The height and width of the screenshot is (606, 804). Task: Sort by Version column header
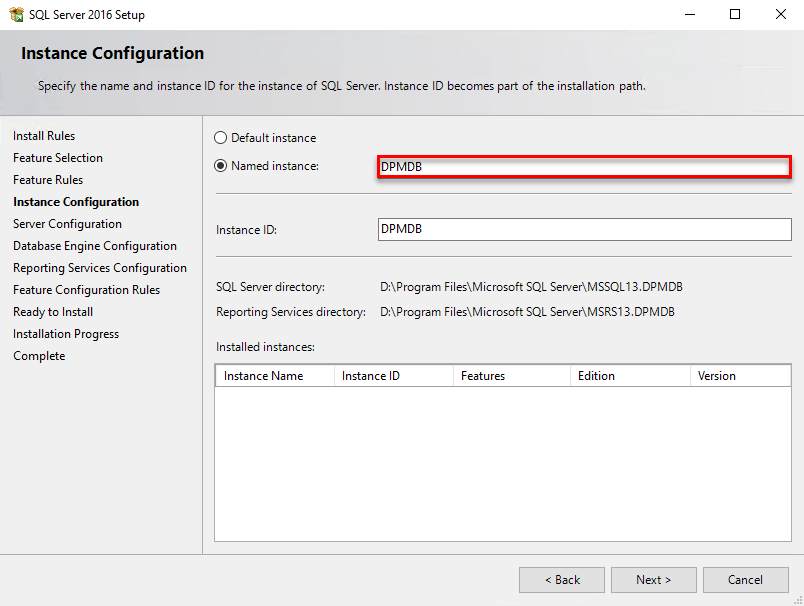(740, 376)
